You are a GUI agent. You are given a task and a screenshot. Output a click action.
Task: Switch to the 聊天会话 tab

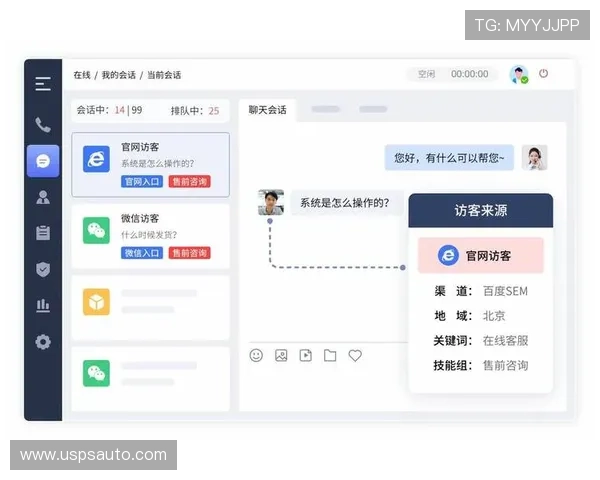point(267,110)
